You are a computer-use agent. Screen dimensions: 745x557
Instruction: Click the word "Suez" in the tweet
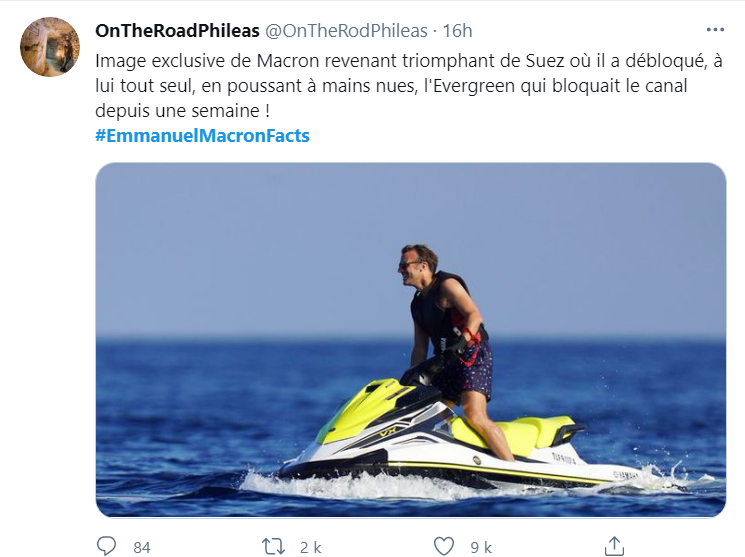540,60
